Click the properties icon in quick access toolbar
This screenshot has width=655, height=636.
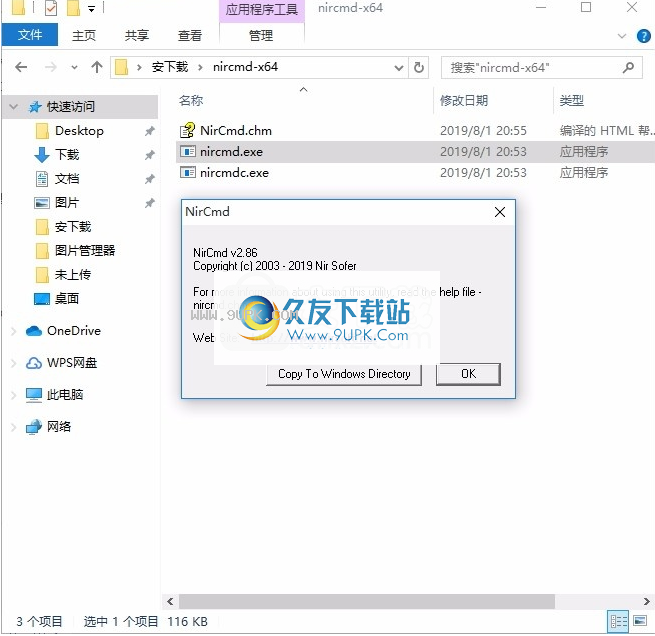51,8
